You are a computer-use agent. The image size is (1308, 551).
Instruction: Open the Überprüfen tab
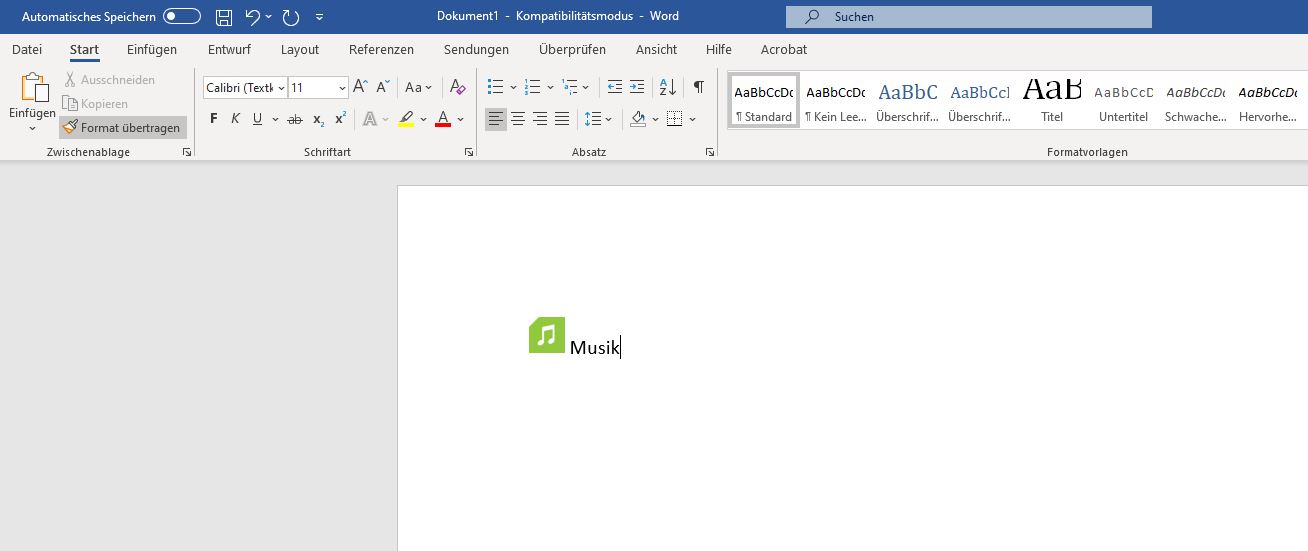(x=572, y=49)
